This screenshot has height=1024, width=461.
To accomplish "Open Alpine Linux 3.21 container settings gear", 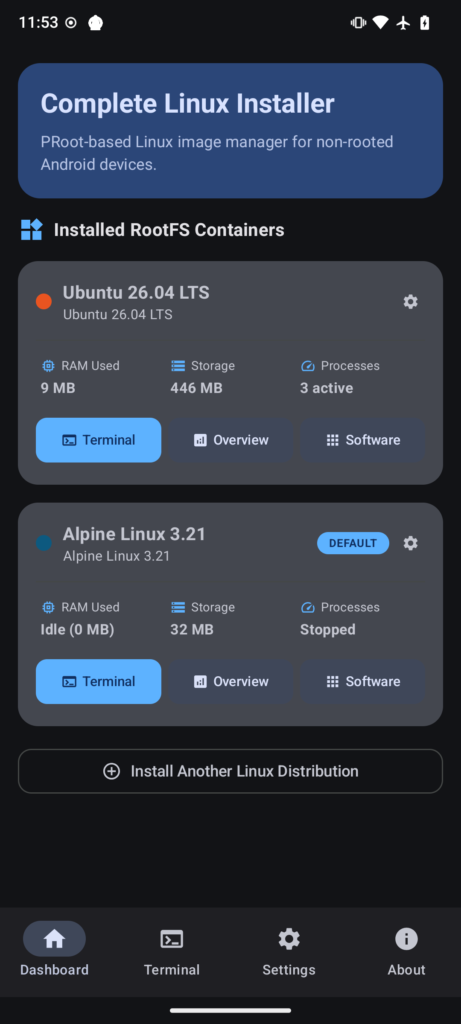I will [x=410, y=543].
